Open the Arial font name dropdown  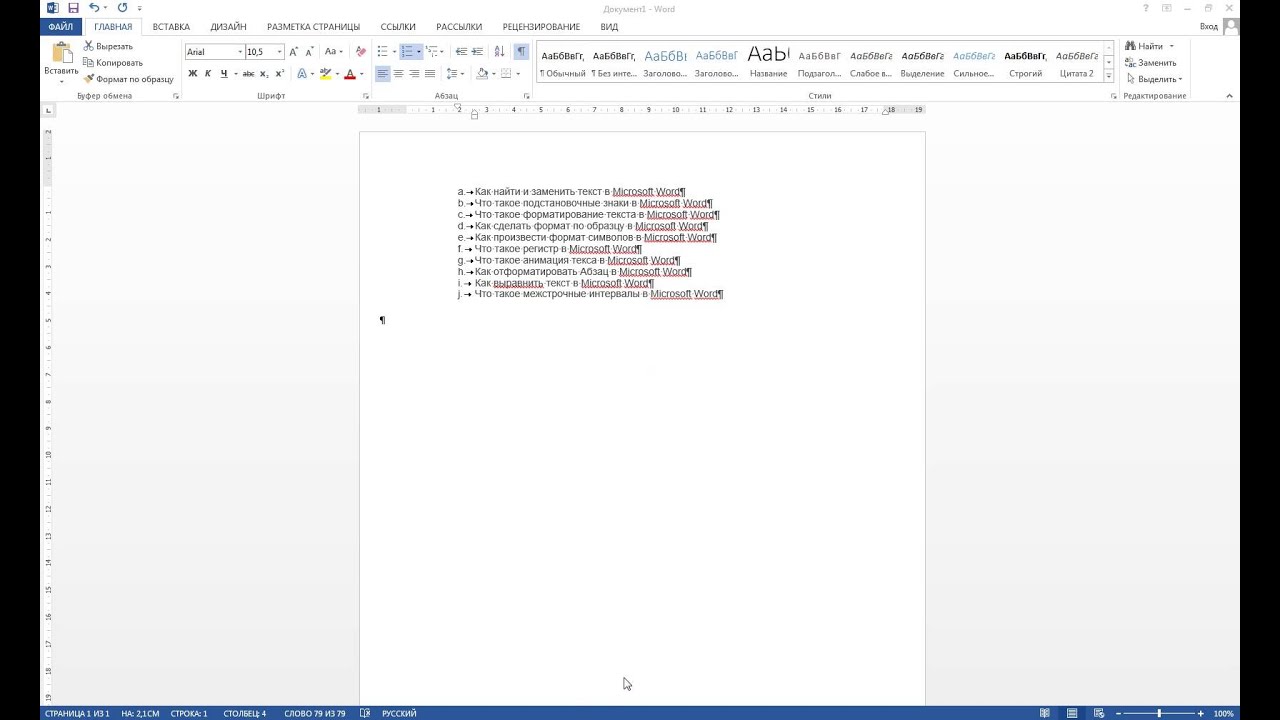click(240, 52)
